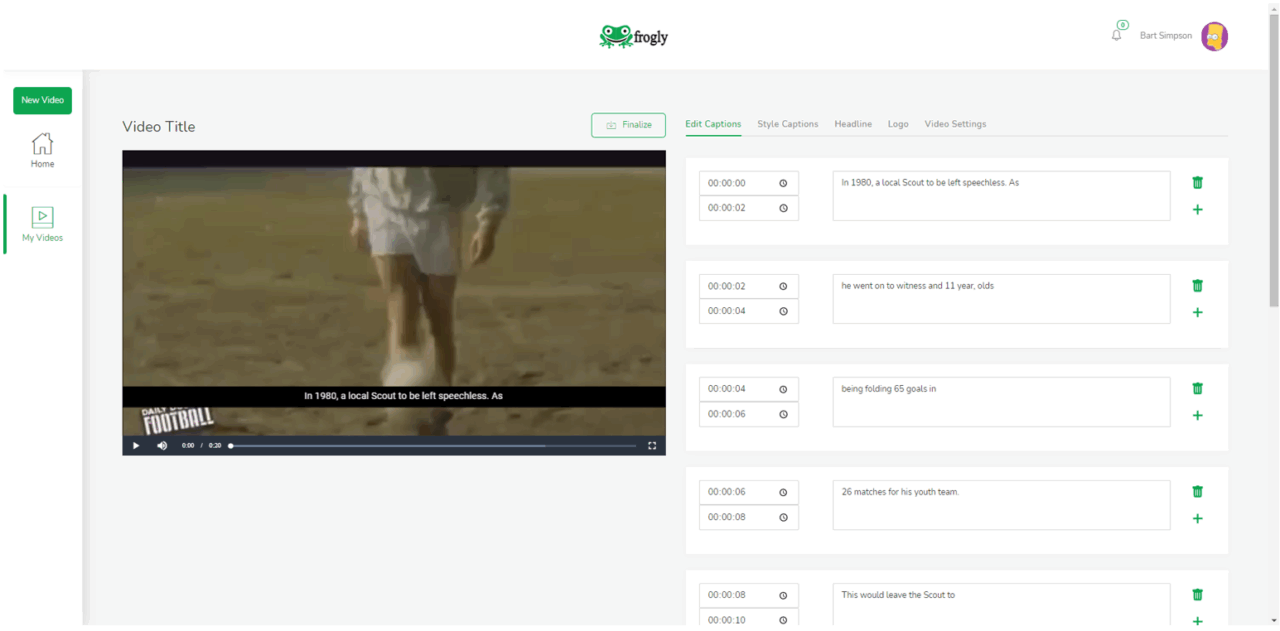This screenshot has width=1280, height=631.
Task: Switch to the Style Captions tab
Action: 787,124
